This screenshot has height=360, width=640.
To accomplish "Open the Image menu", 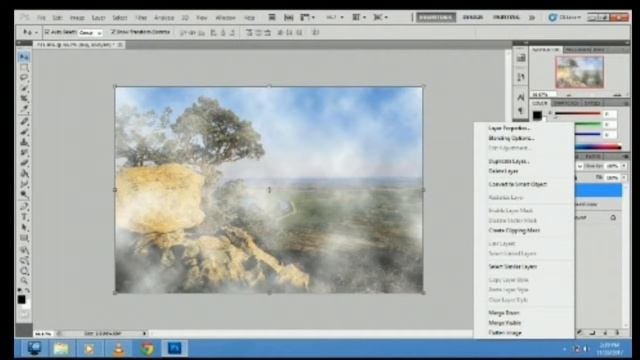I will pyautogui.click(x=77, y=18).
